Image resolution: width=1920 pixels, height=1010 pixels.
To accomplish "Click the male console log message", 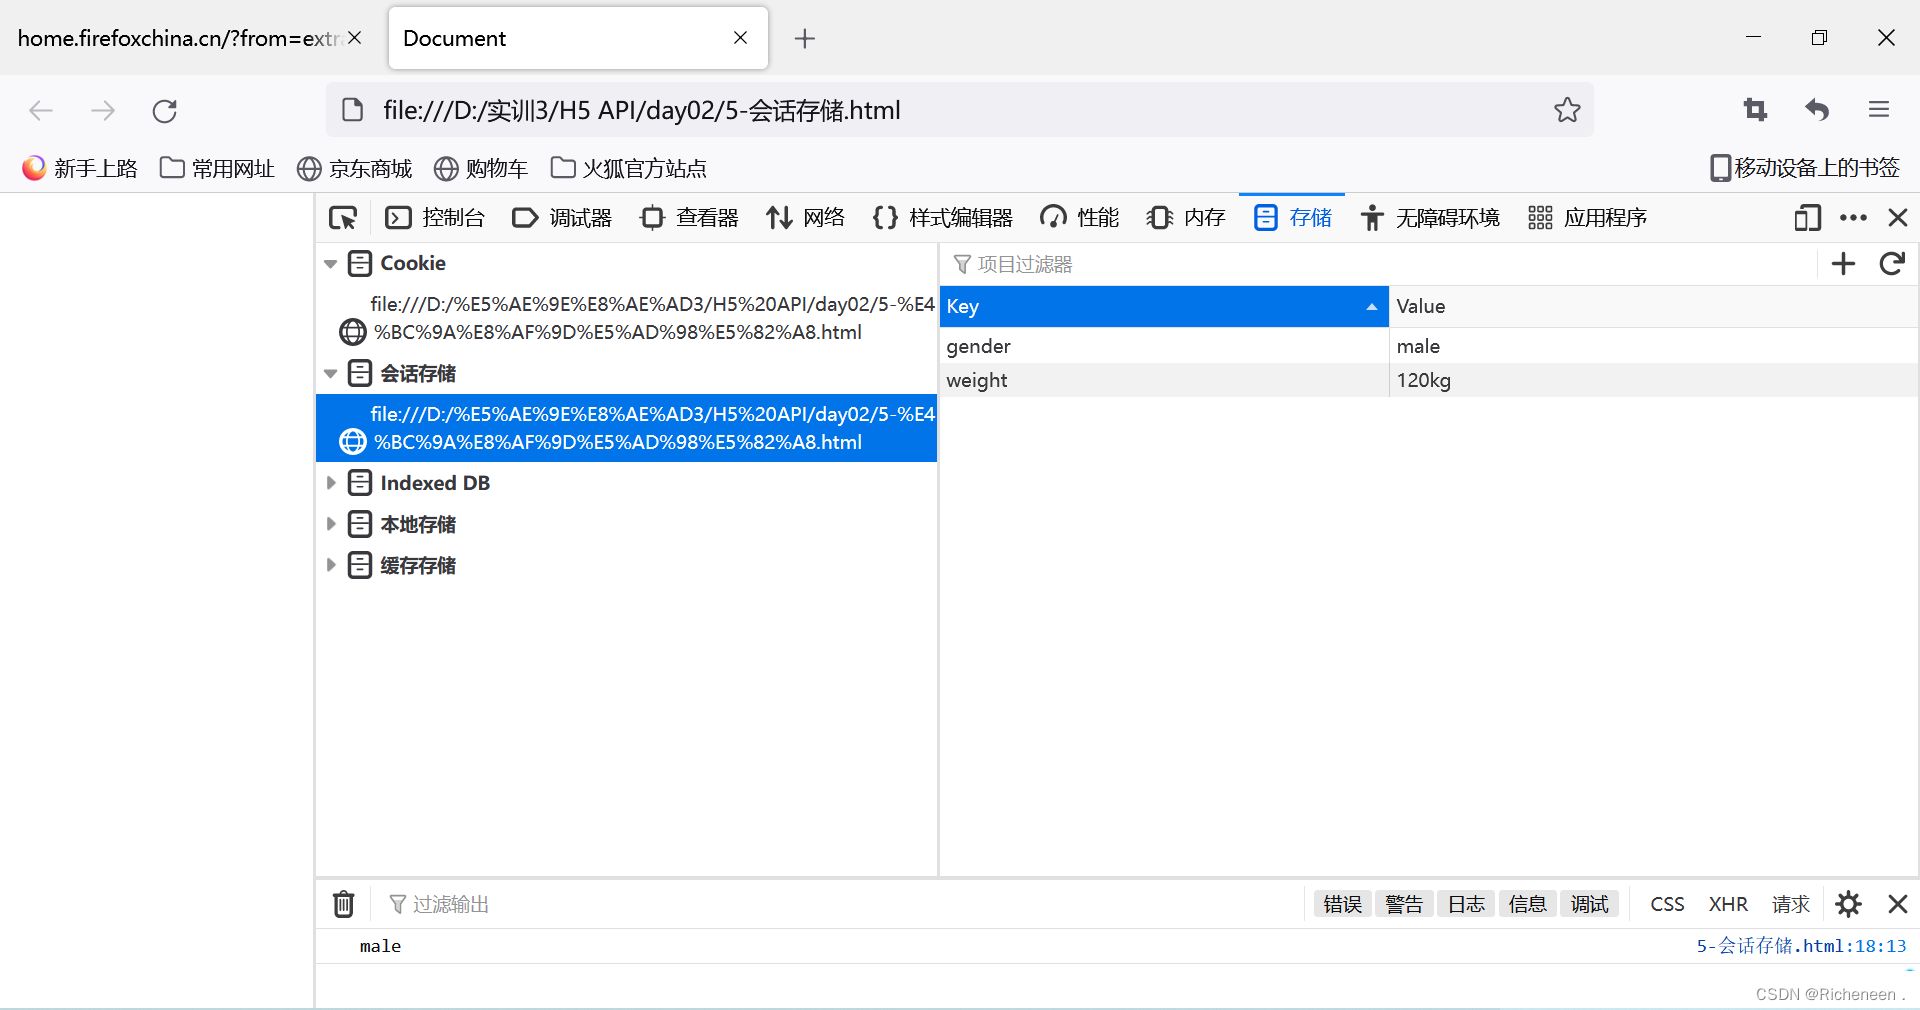I will [380, 946].
